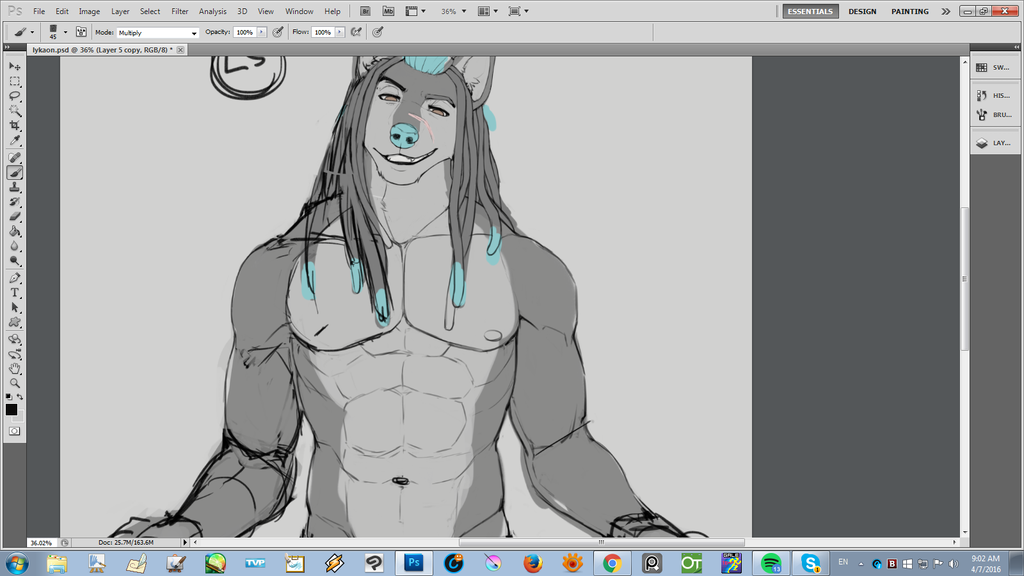Toggle the airbrush mode button
This screenshot has width=1024, height=576.
[x=355, y=32]
